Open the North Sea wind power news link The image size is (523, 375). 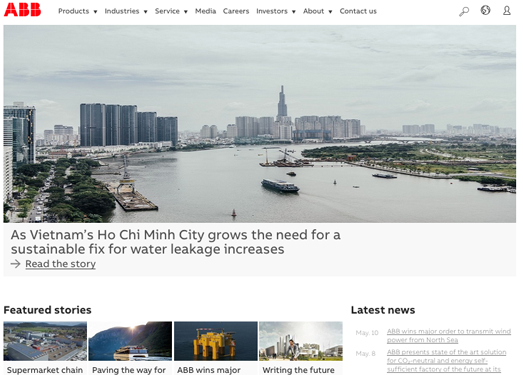[x=449, y=336]
